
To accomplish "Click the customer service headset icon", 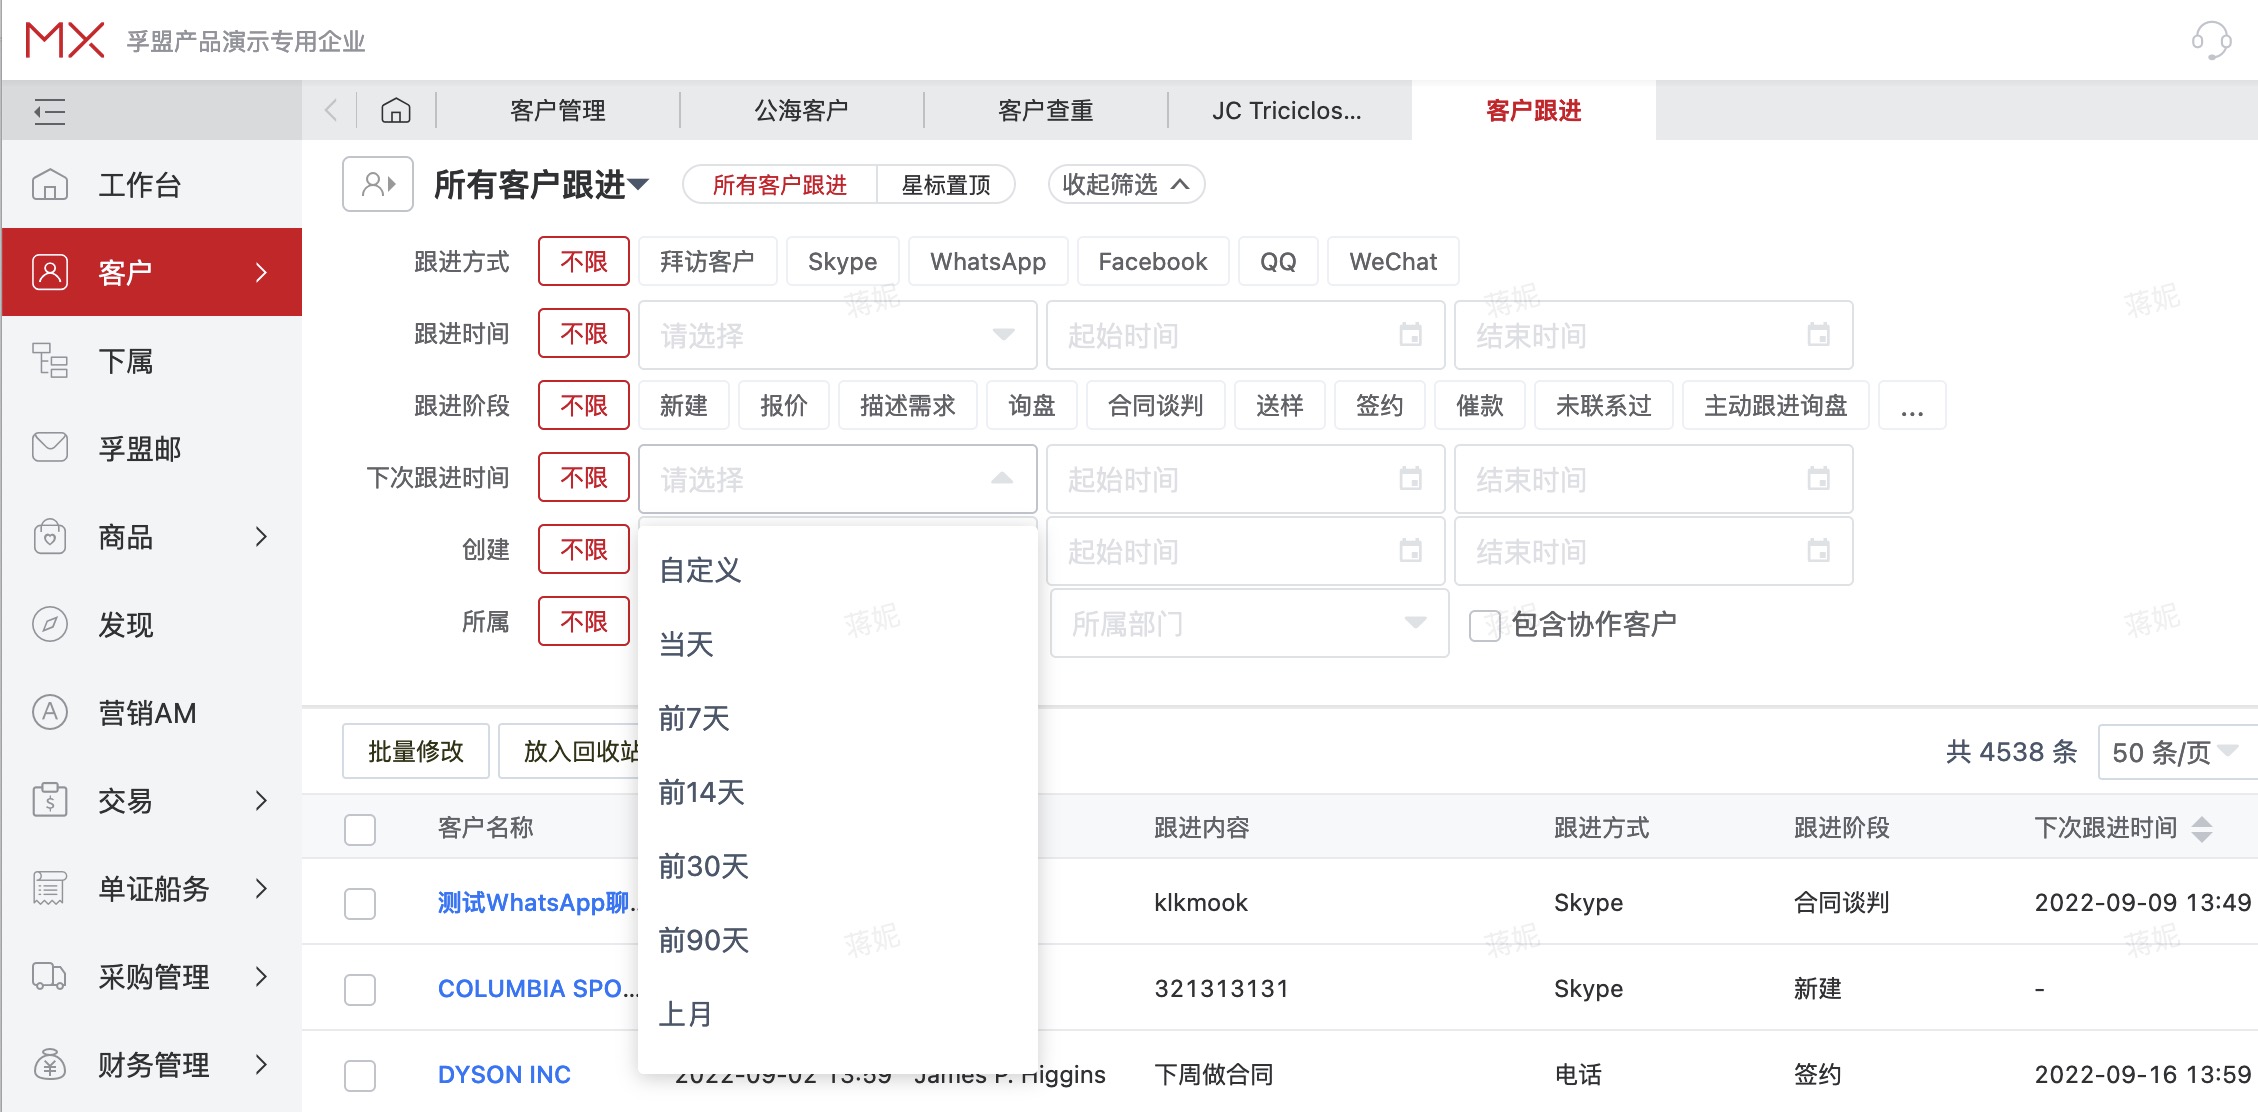I will click(x=2211, y=41).
